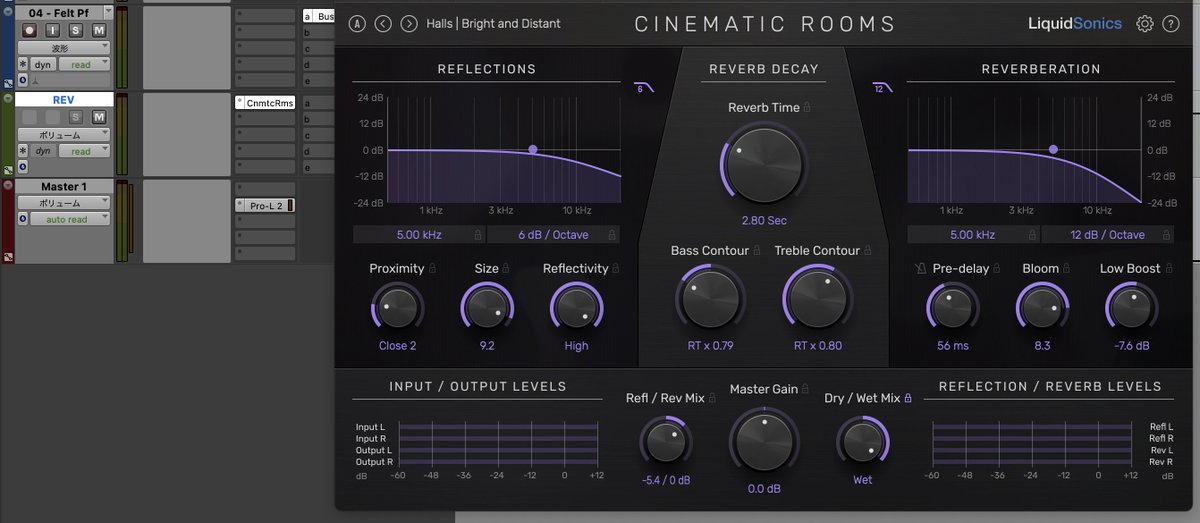The width and height of the screenshot is (1200, 523).
Task: Toggle dyn button on REV track
Action: click(43, 151)
